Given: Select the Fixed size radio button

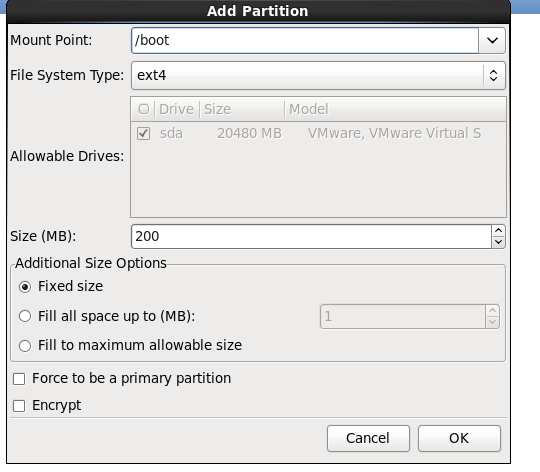Looking at the screenshot, I should (25, 287).
